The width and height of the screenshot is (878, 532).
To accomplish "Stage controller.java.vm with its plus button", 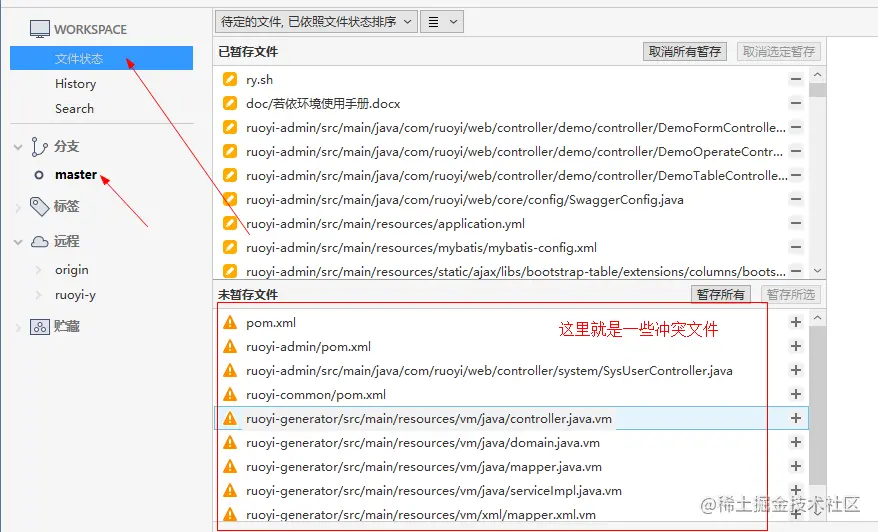I will (x=796, y=418).
